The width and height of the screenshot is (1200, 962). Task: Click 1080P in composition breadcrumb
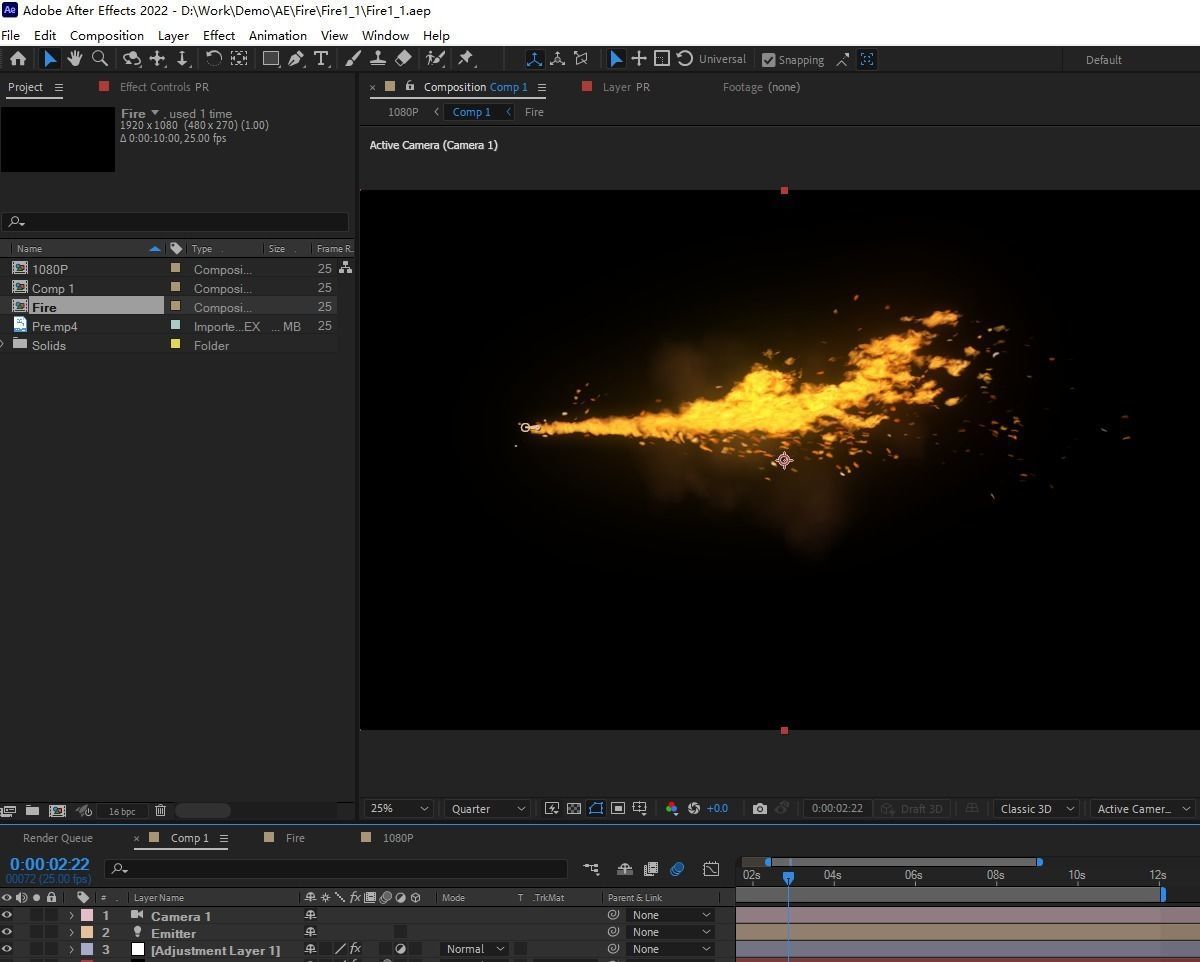403,112
